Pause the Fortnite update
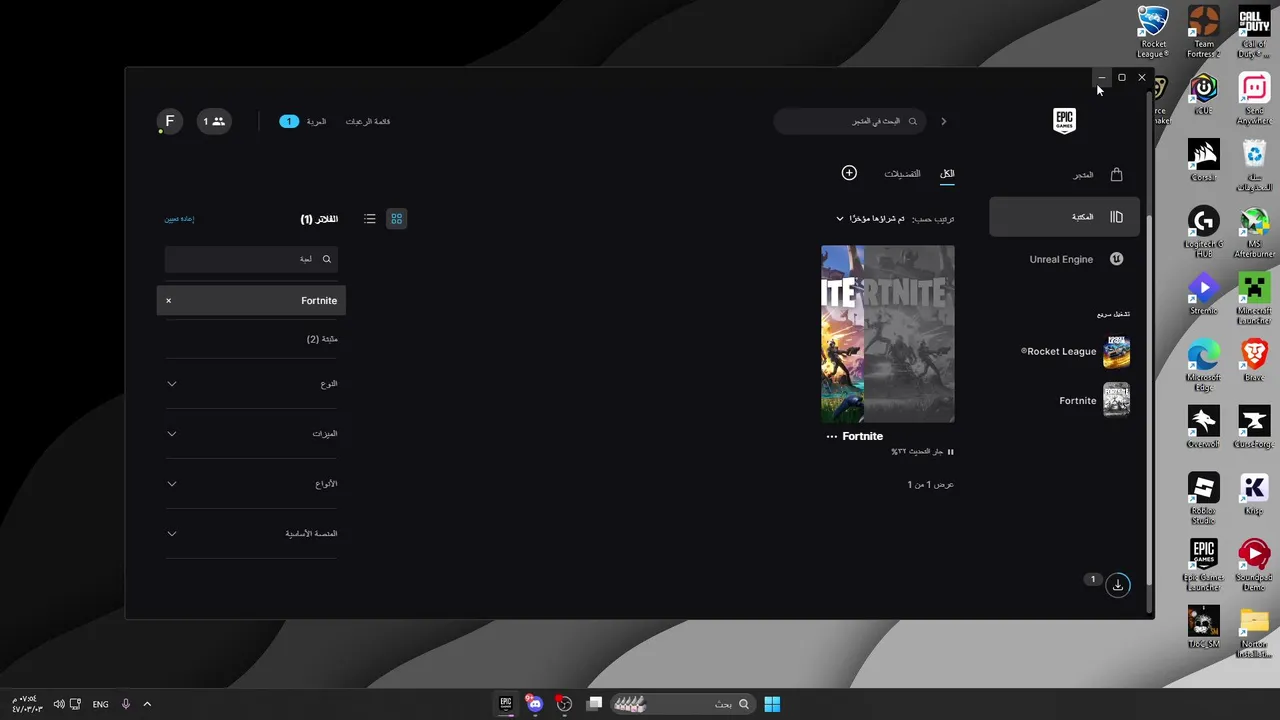The width and height of the screenshot is (1280, 720). click(x=950, y=452)
